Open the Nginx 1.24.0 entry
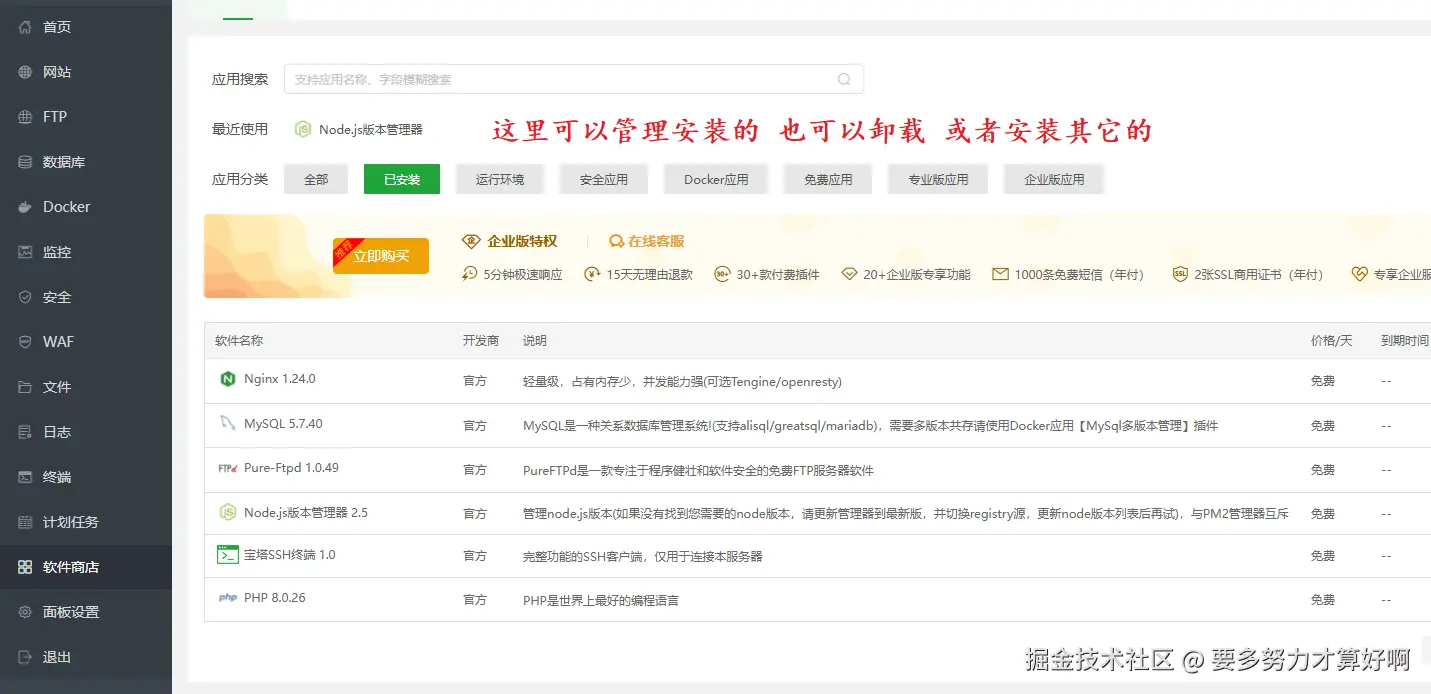1431x694 pixels. (280, 379)
